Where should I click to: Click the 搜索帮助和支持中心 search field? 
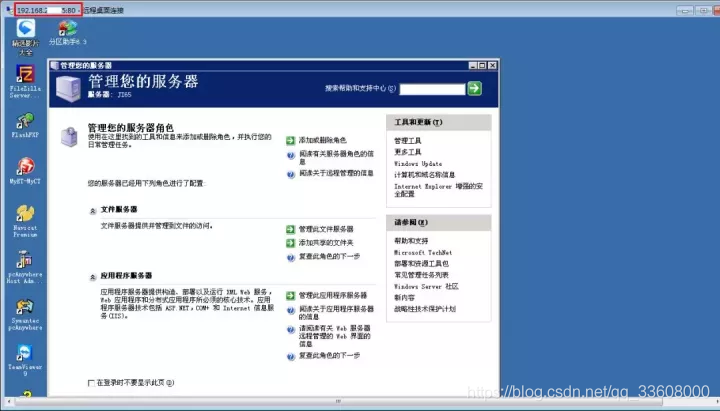tap(432, 89)
